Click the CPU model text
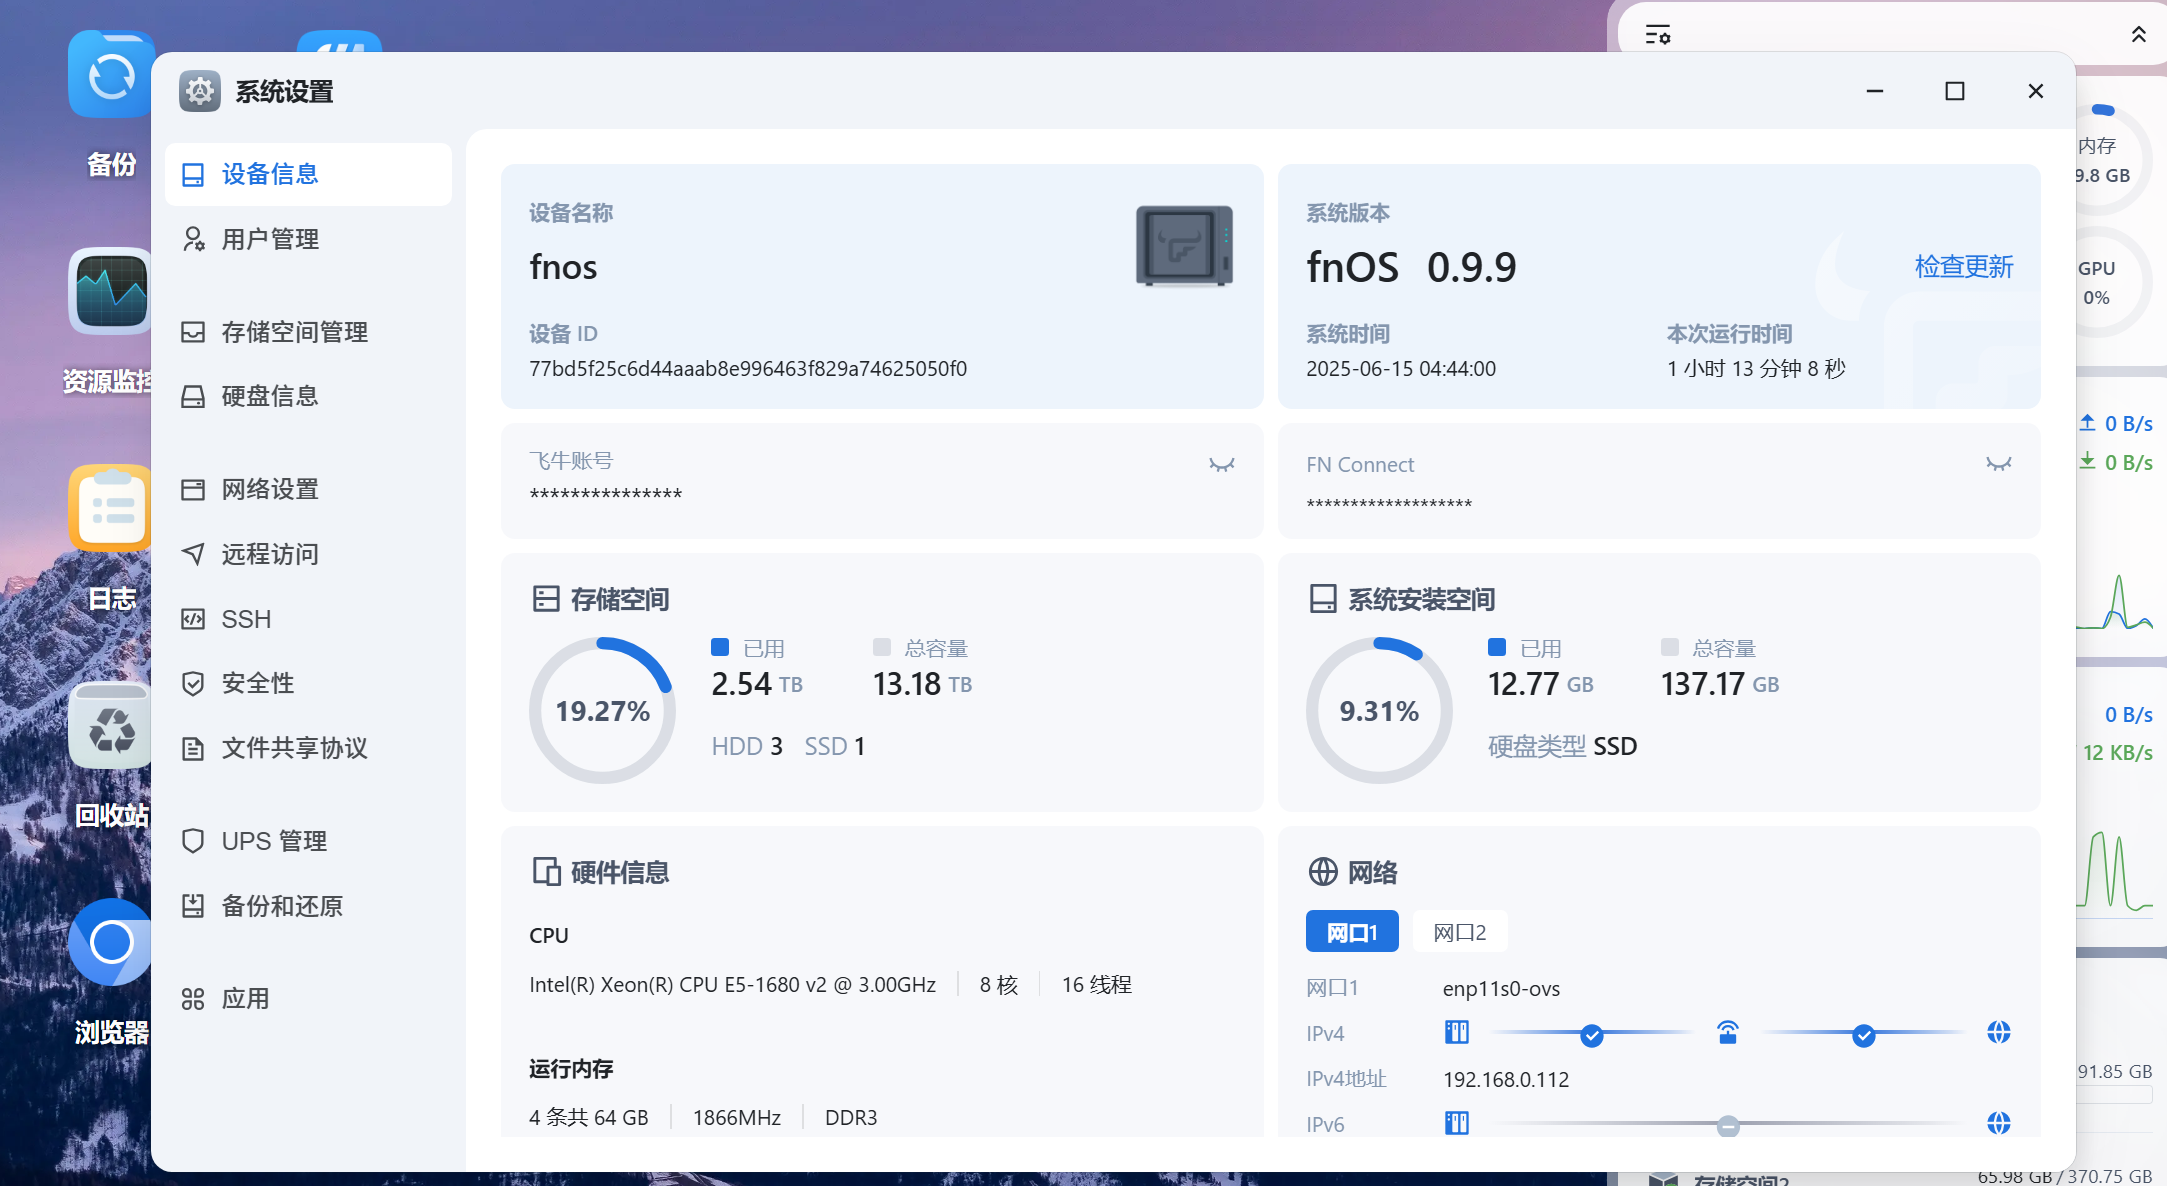Screen dimensions: 2167x1186 point(732,985)
